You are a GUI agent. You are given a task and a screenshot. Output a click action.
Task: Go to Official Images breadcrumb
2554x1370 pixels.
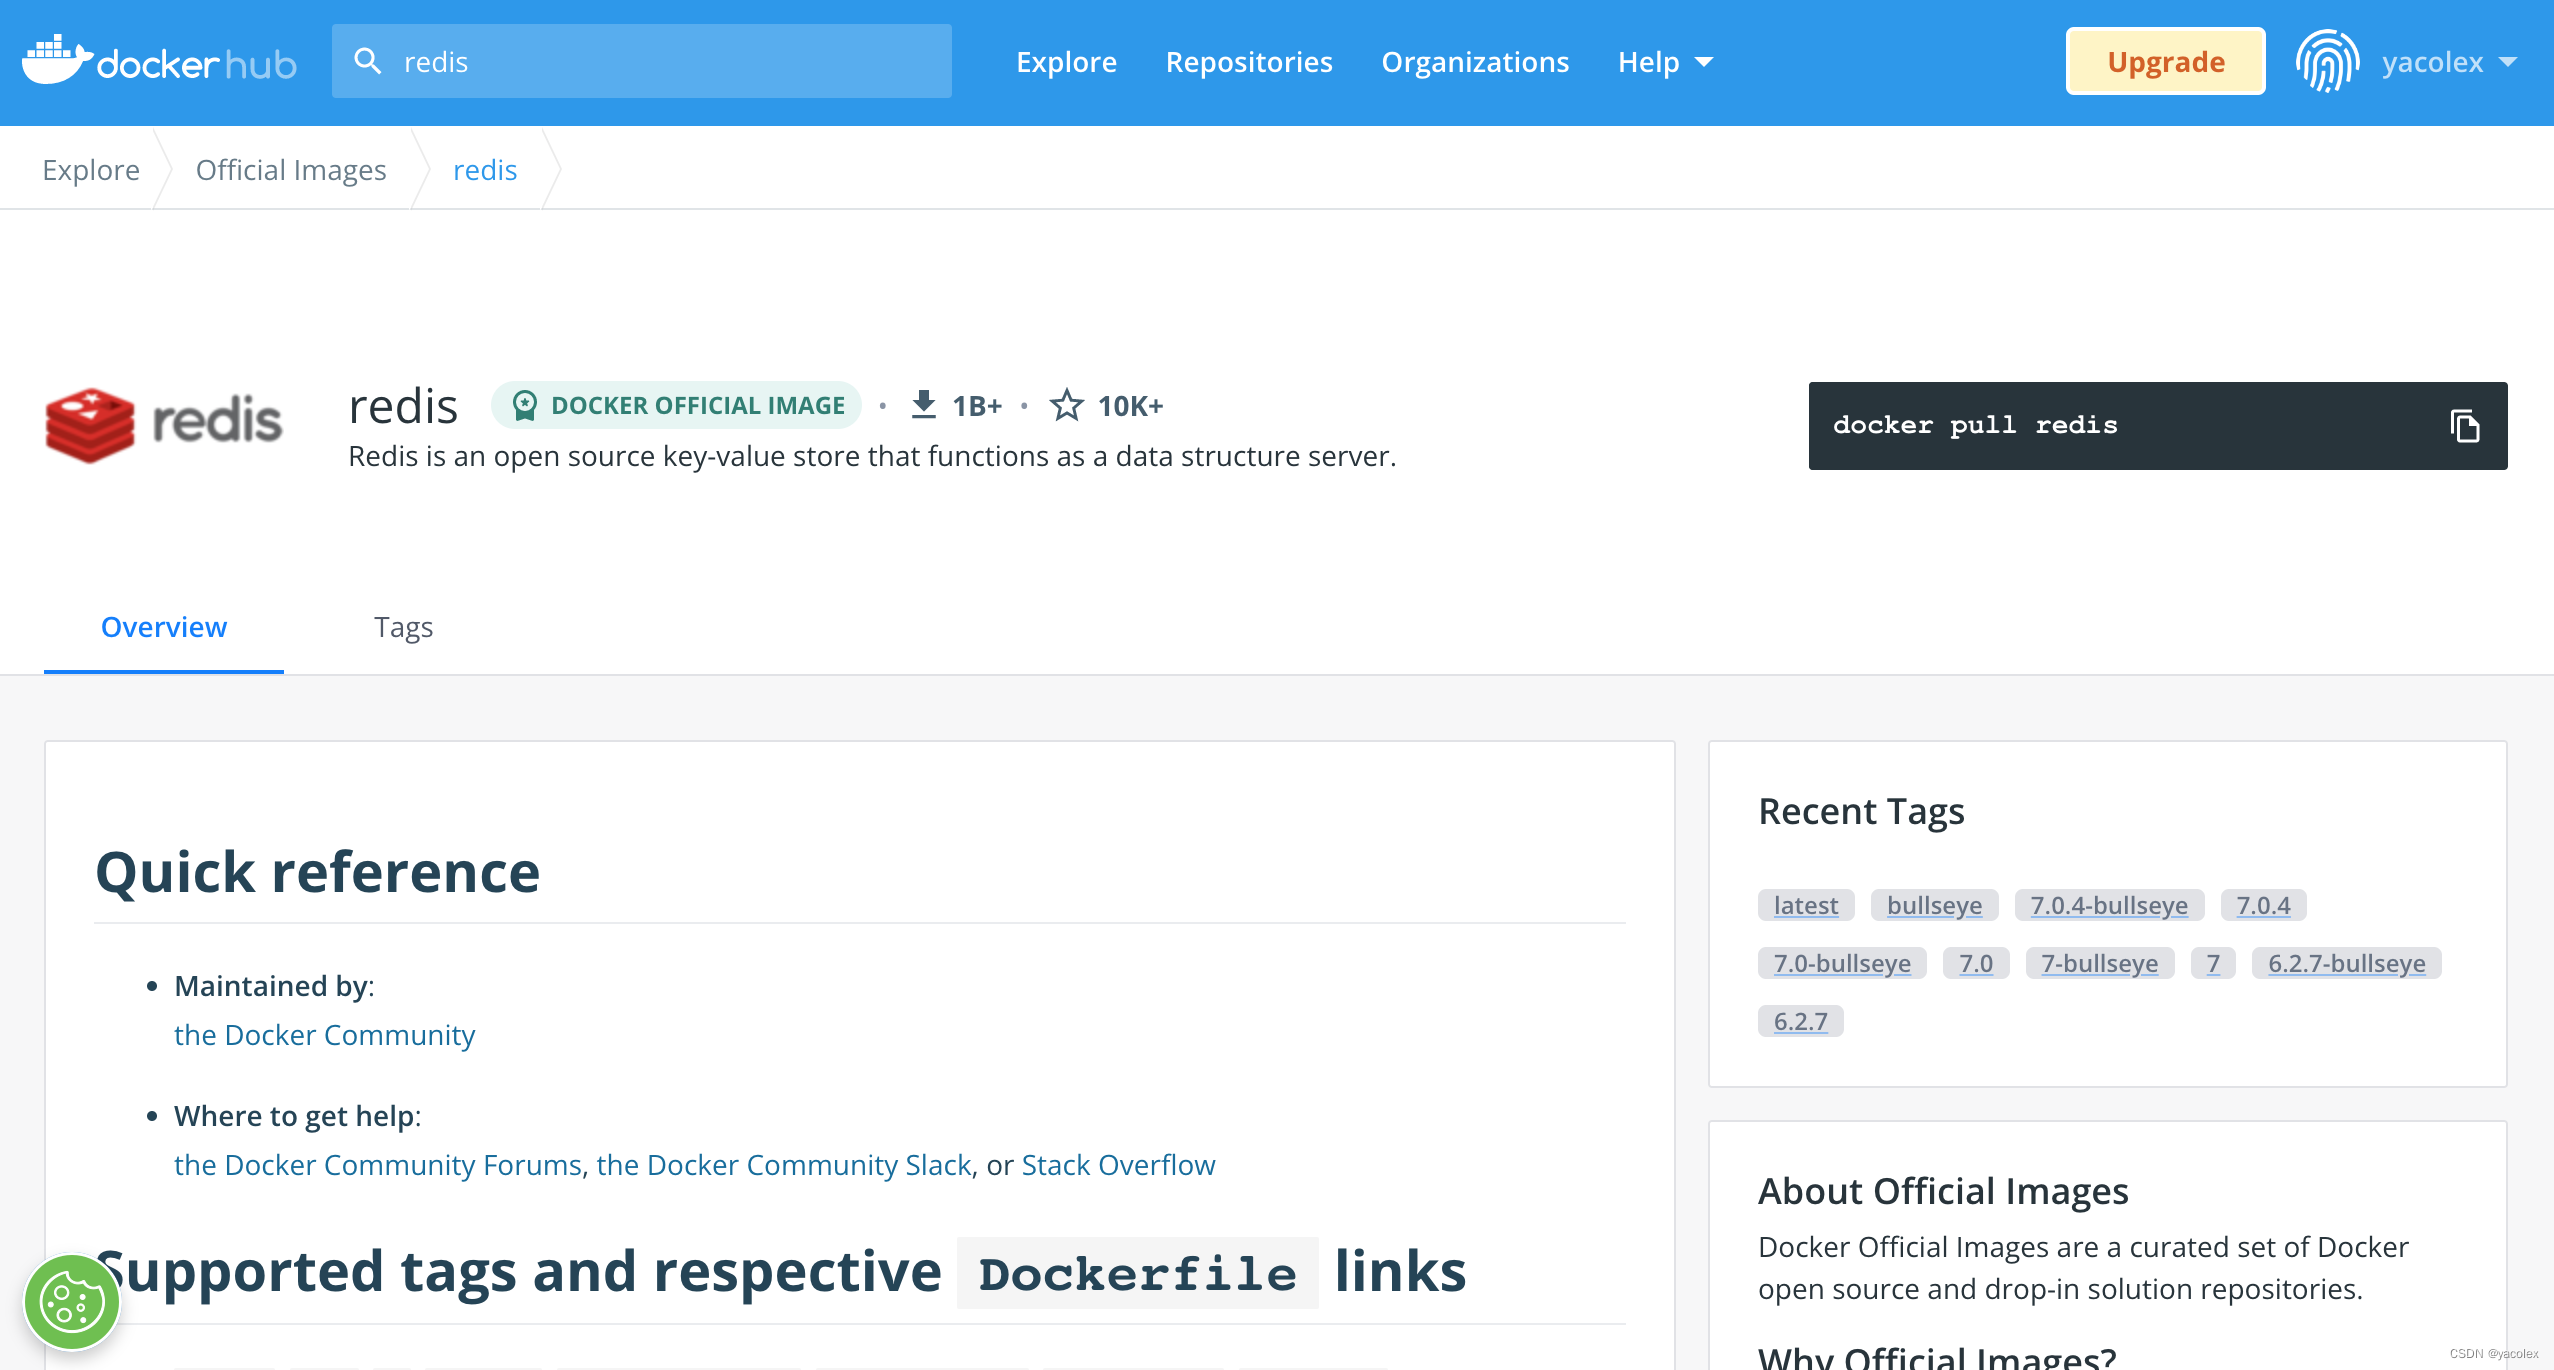pyautogui.click(x=291, y=170)
